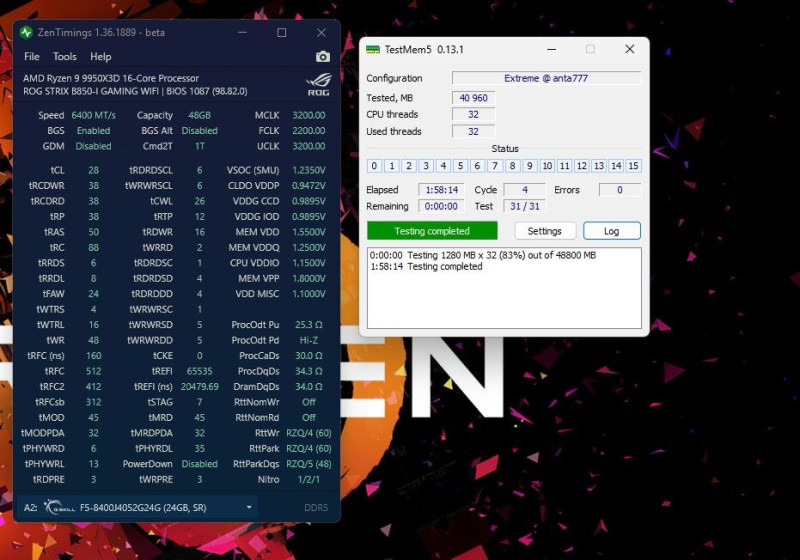Click the ROG logo in ZenTimings
800x560 pixels.
point(318,85)
